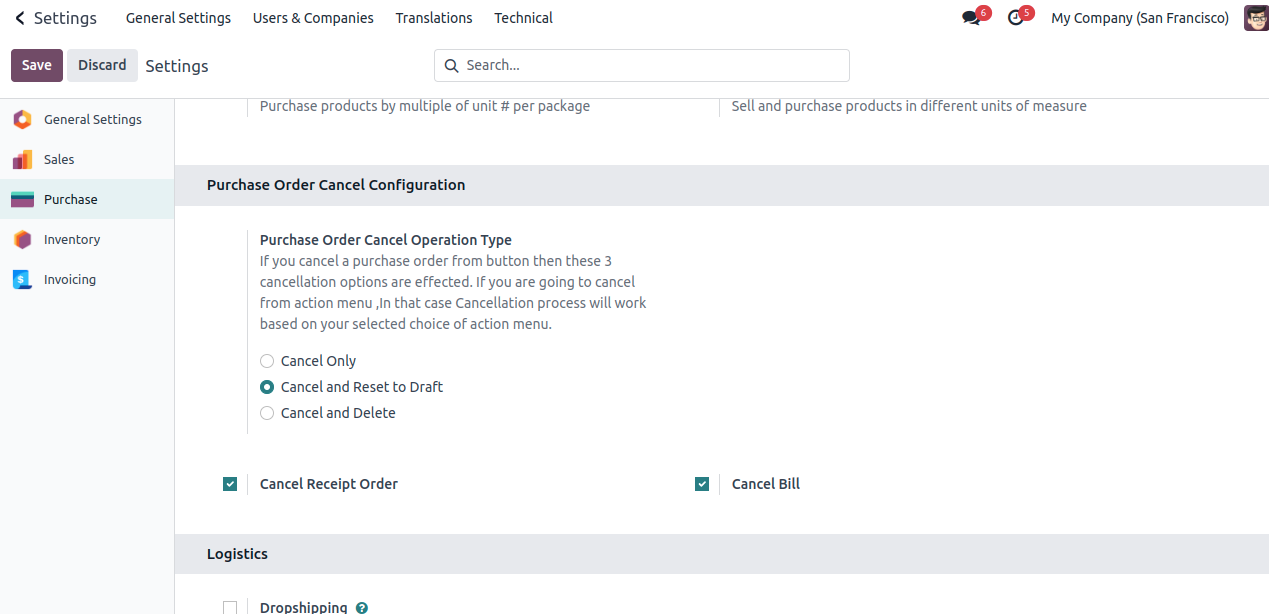
Task: Click the Dropshipping help question mark icon
Action: pyautogui.click(x=362, y=607)
